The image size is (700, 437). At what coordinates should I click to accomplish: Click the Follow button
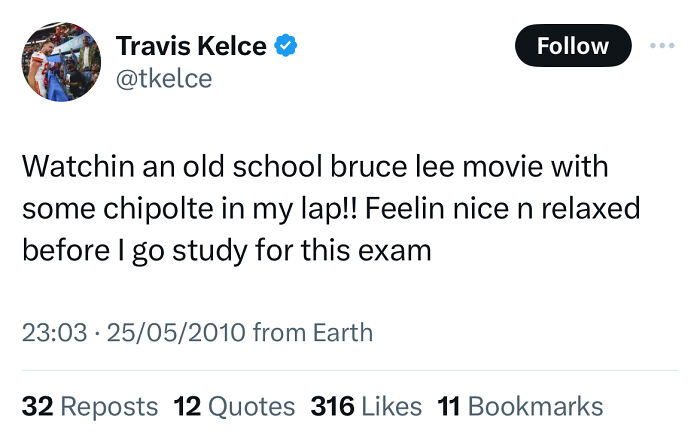pyautogui.click(x=573, y=46)
